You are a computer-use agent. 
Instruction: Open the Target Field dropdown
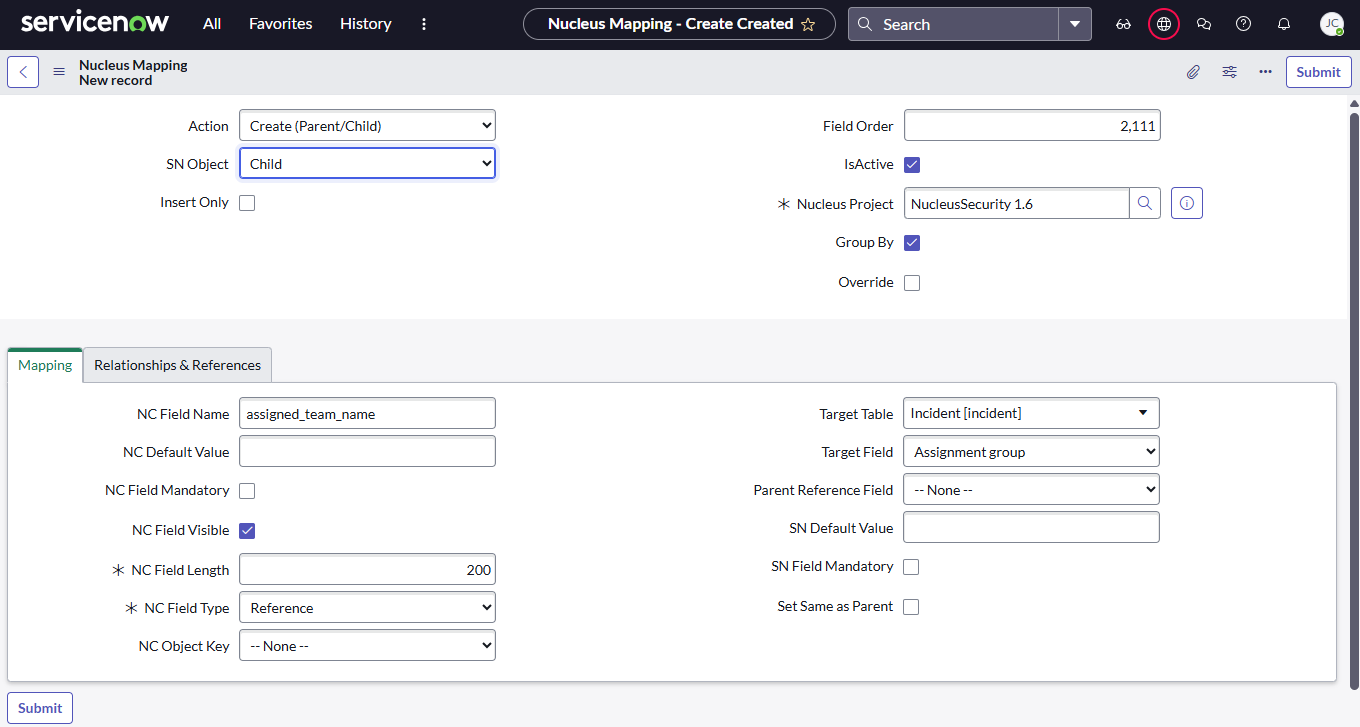pos(1031,452)
